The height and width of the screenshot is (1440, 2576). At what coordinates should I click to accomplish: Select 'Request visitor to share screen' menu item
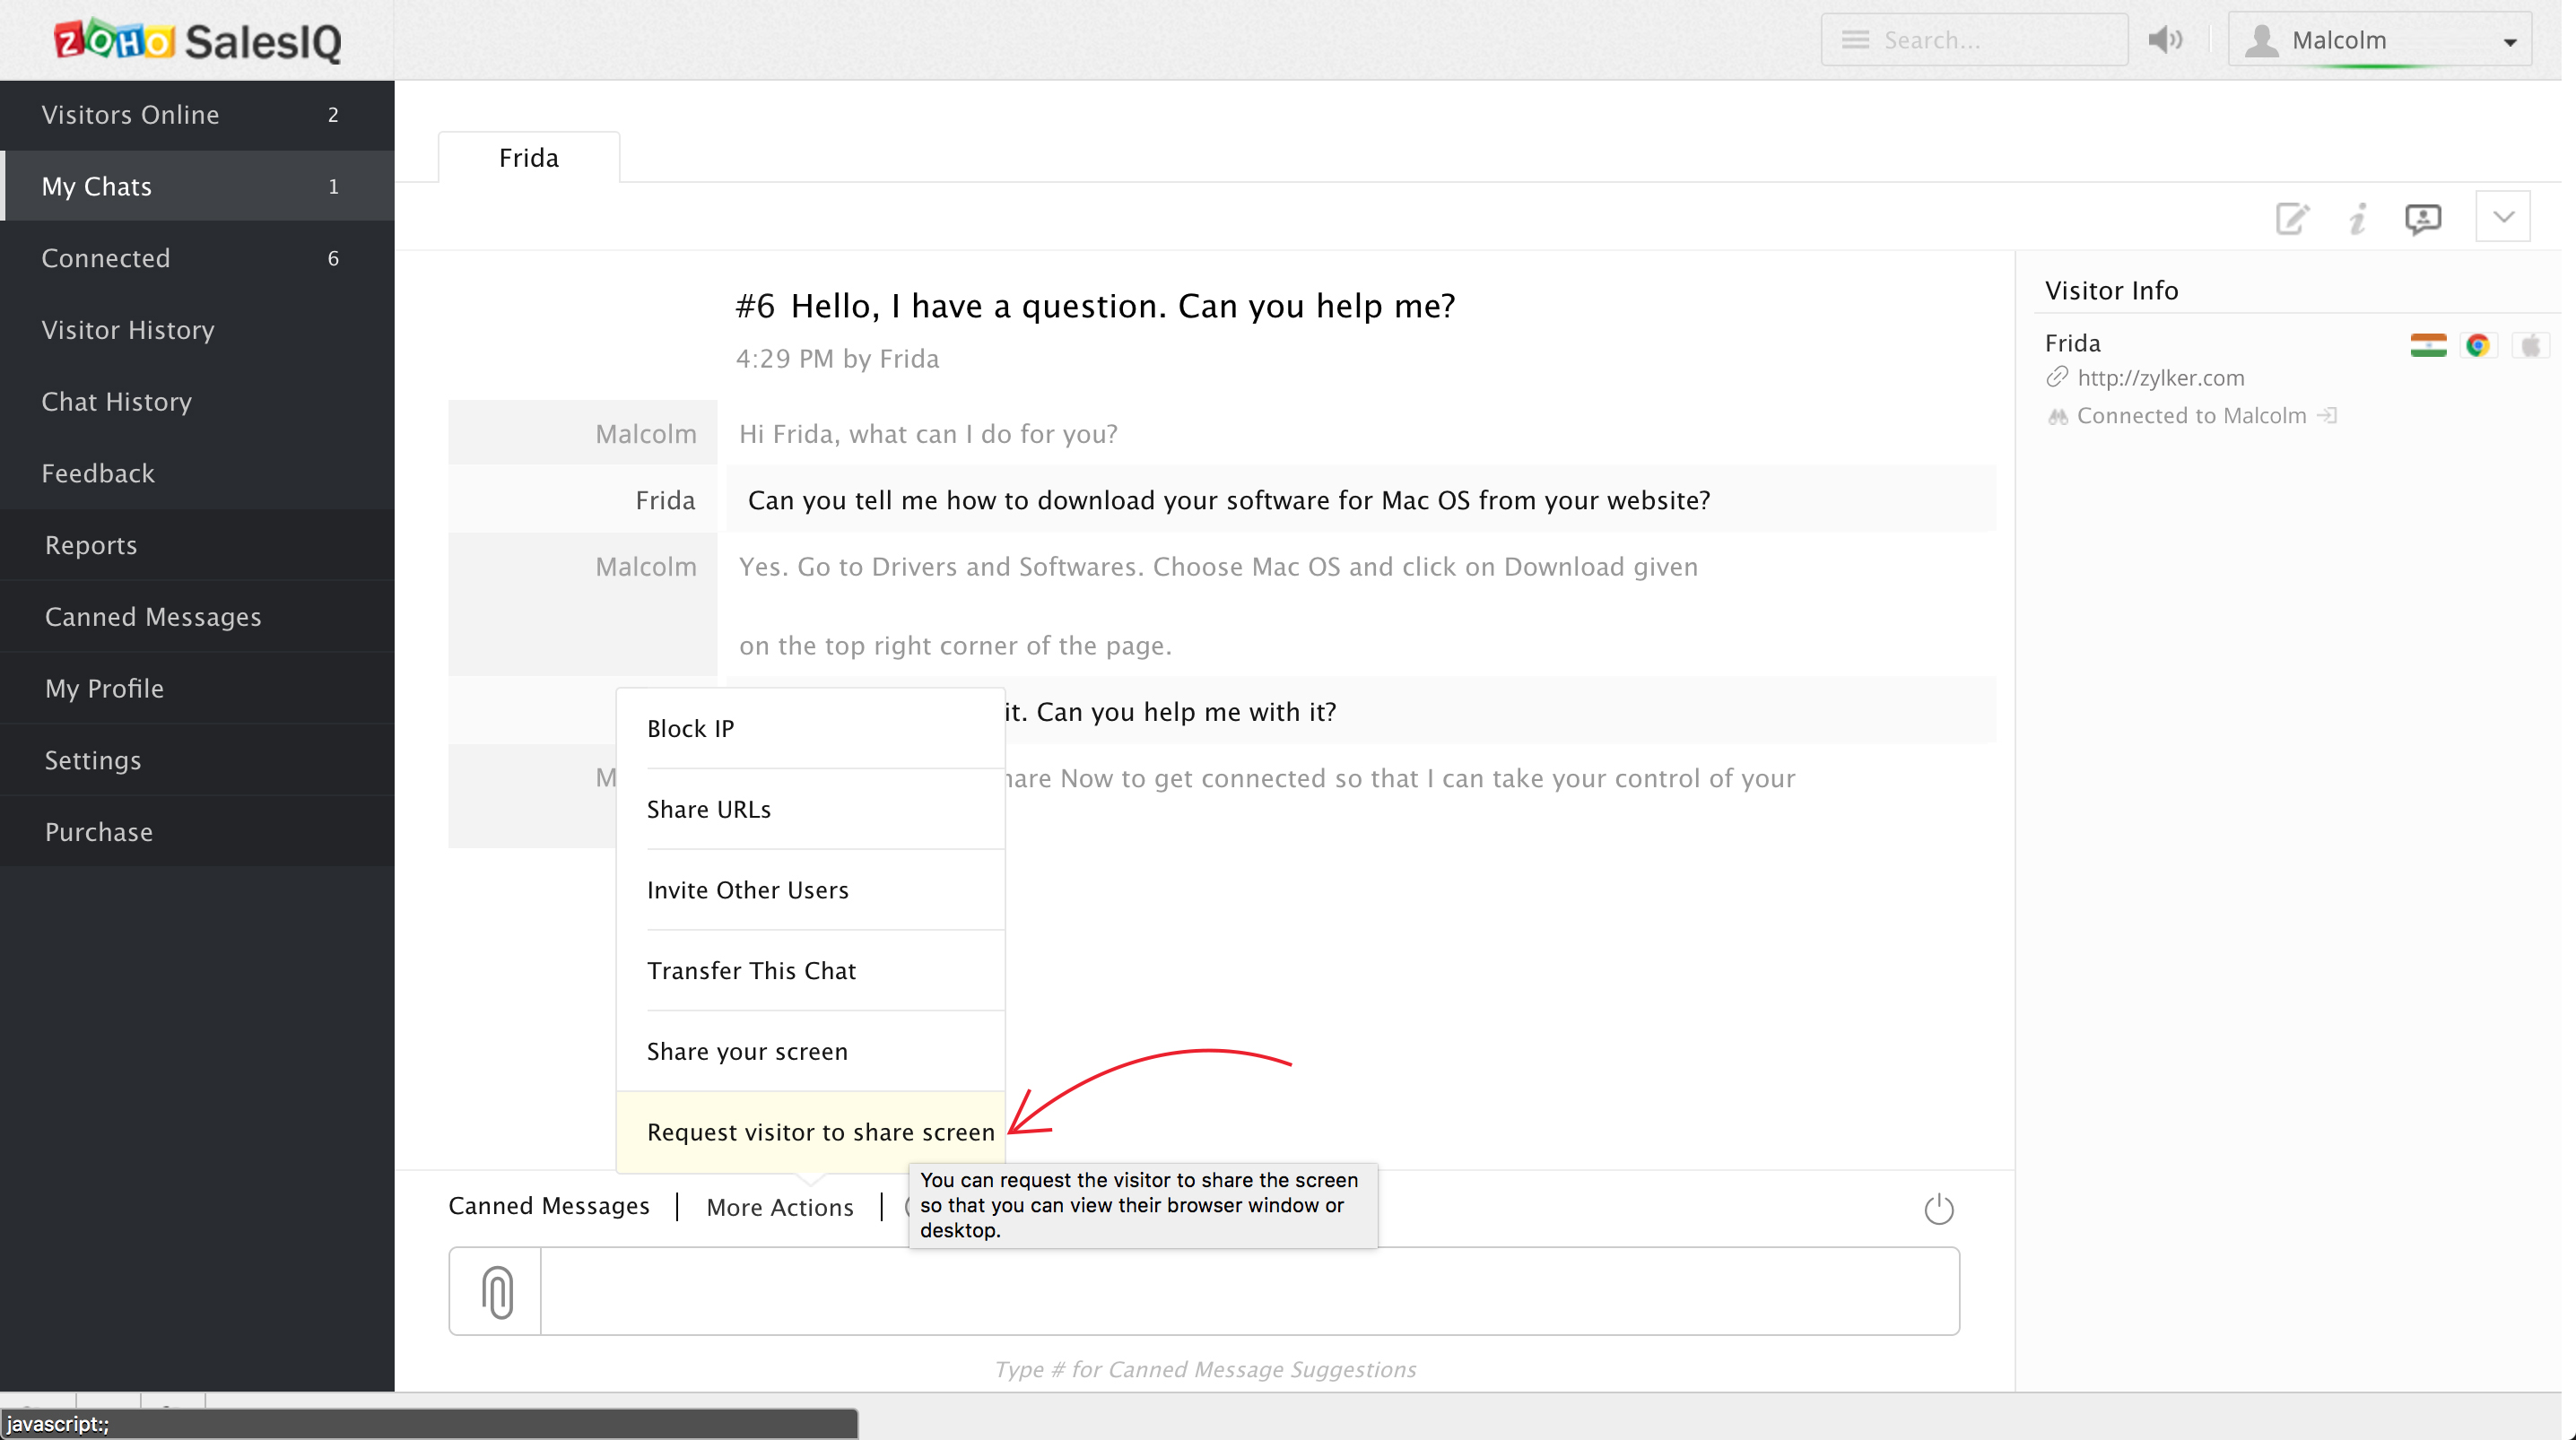tap(821, 1131)
